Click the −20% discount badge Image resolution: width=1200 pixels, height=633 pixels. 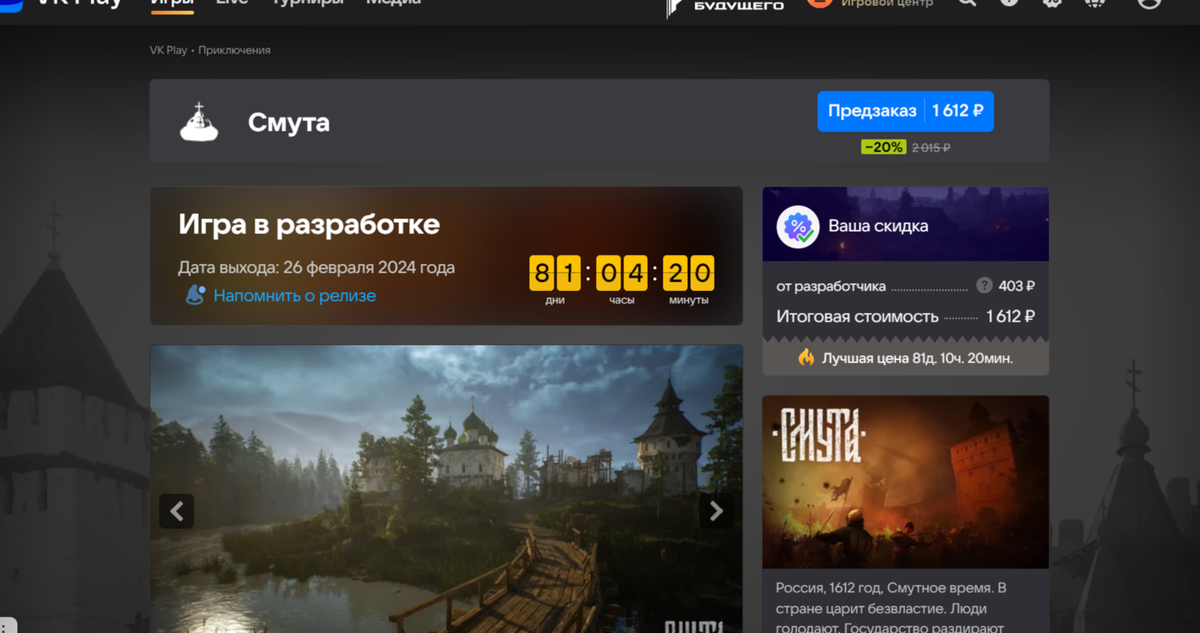[884, 147]
